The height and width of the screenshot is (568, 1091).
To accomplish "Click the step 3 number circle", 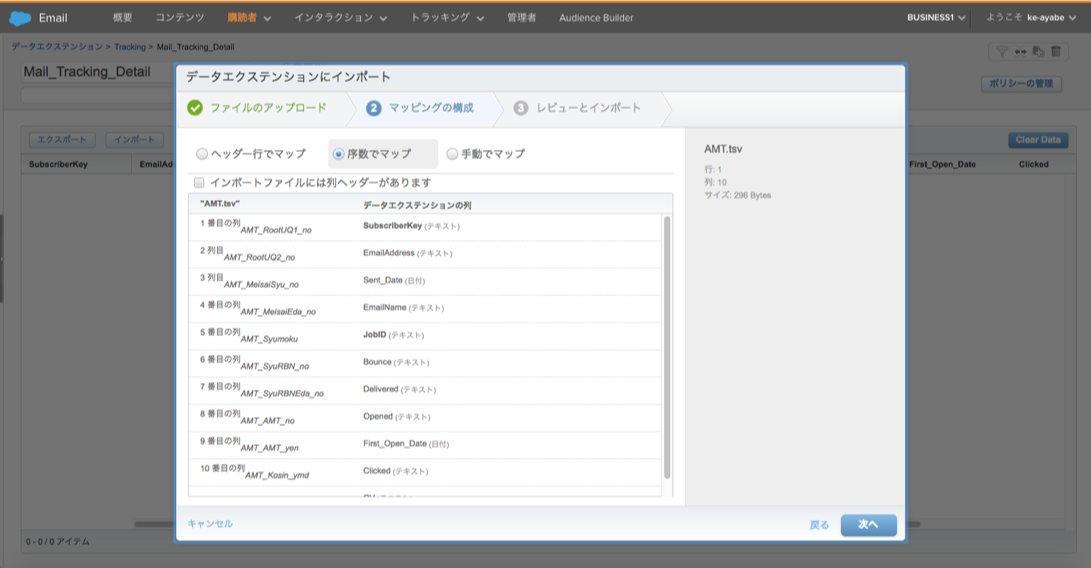I will click(x=520, y=108).
